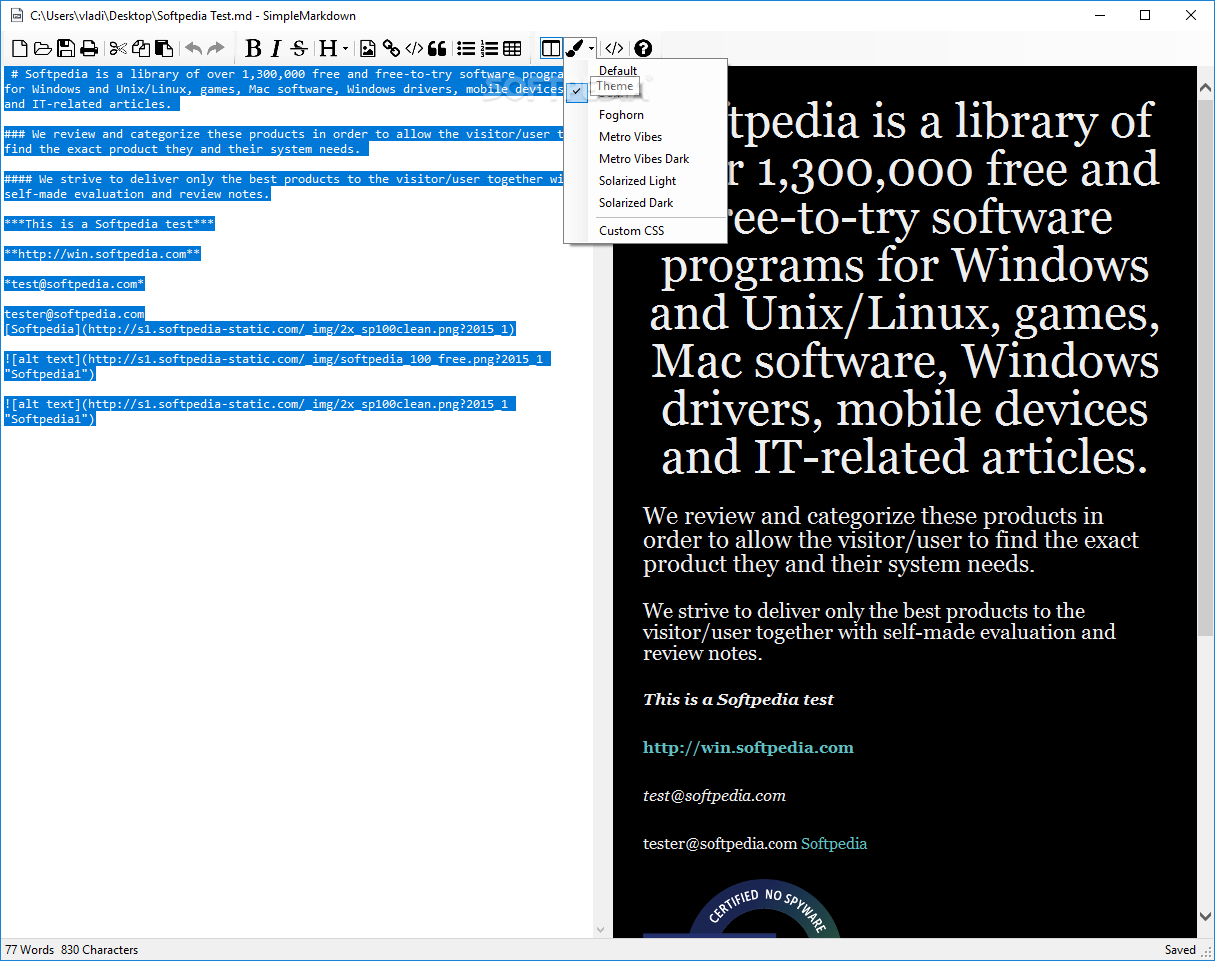This screenshot has height=961, width=1215.
Task: Open heading levels dropdown arrow next to H
Action: click(346, 48)
